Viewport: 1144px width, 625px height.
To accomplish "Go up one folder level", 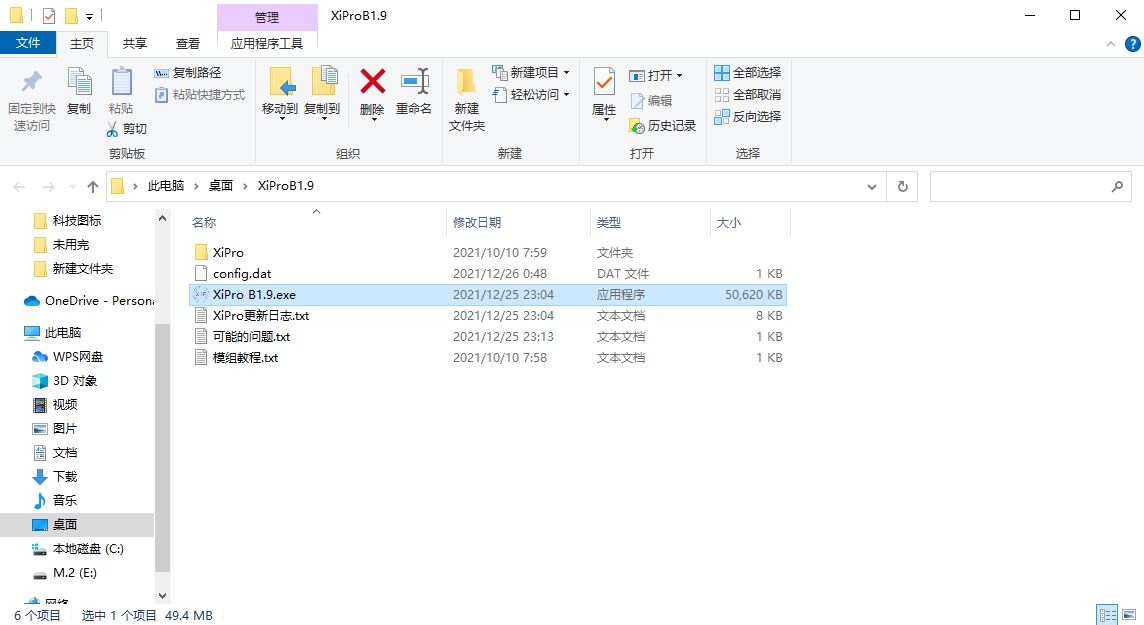I will click(x=93, y=187).
